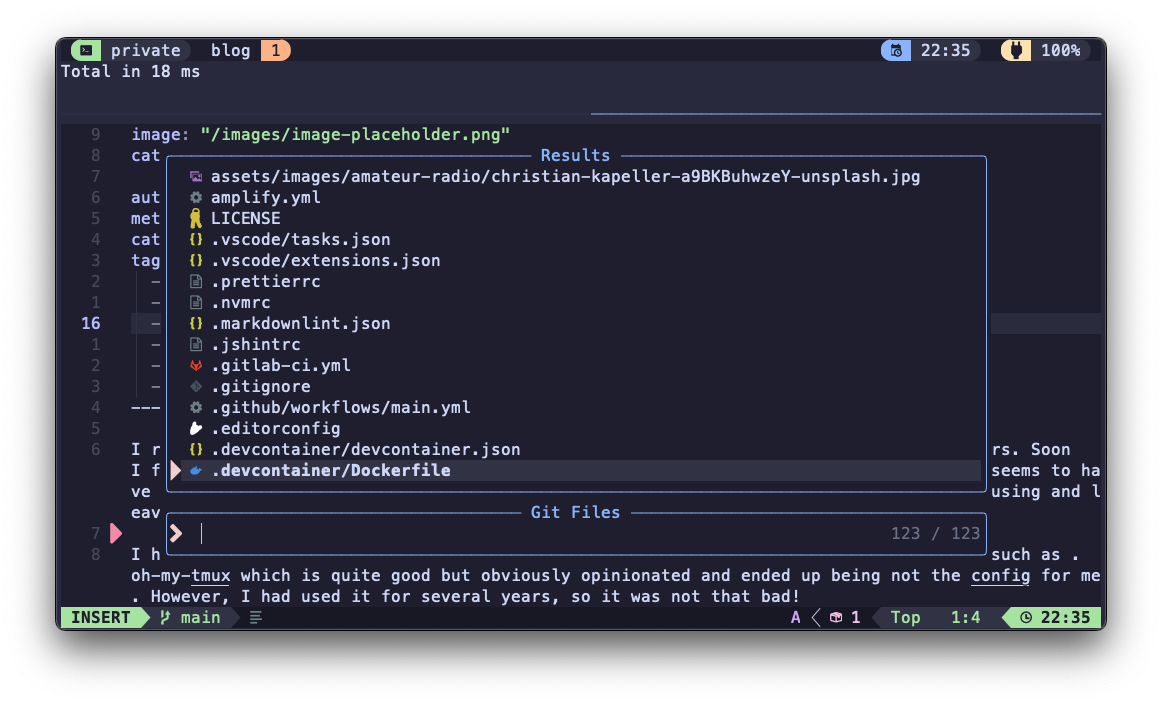
Task: Click the lines filetype icon in the statusline
Action: tap(256, 617)
